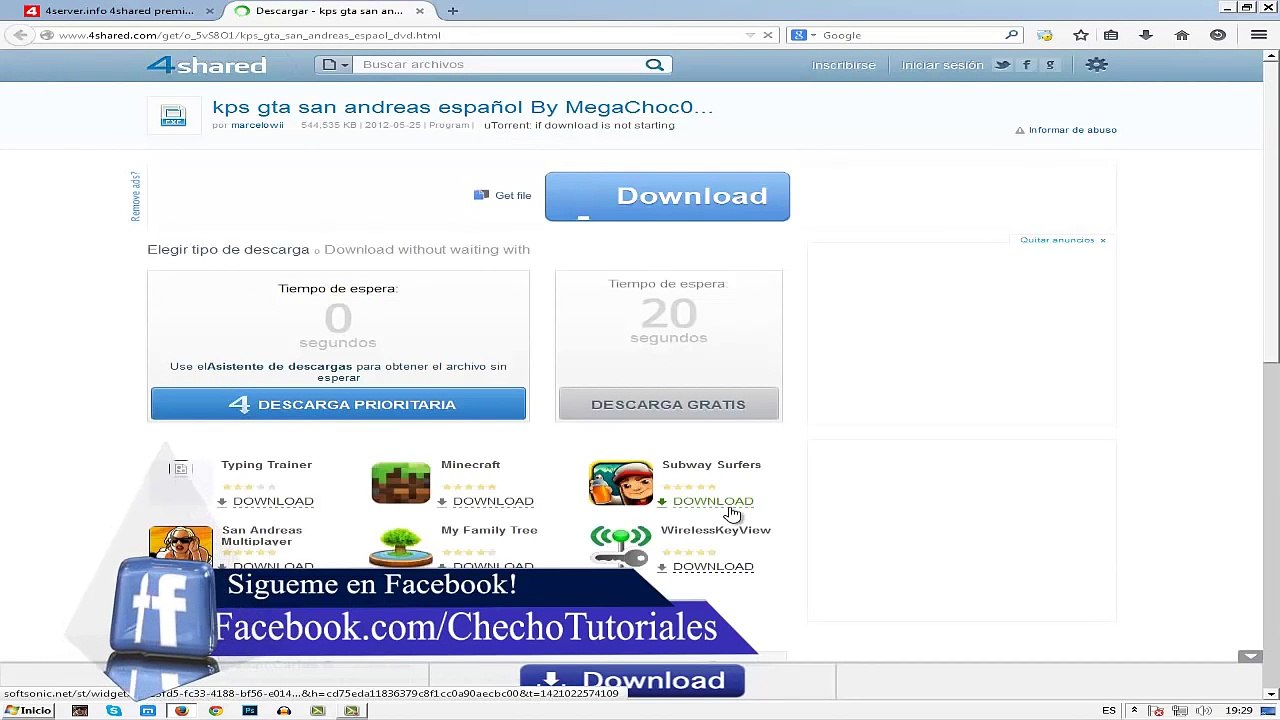Open the browser downloads arrow
Screen dimensions: 1280x720
(1146, 35)
